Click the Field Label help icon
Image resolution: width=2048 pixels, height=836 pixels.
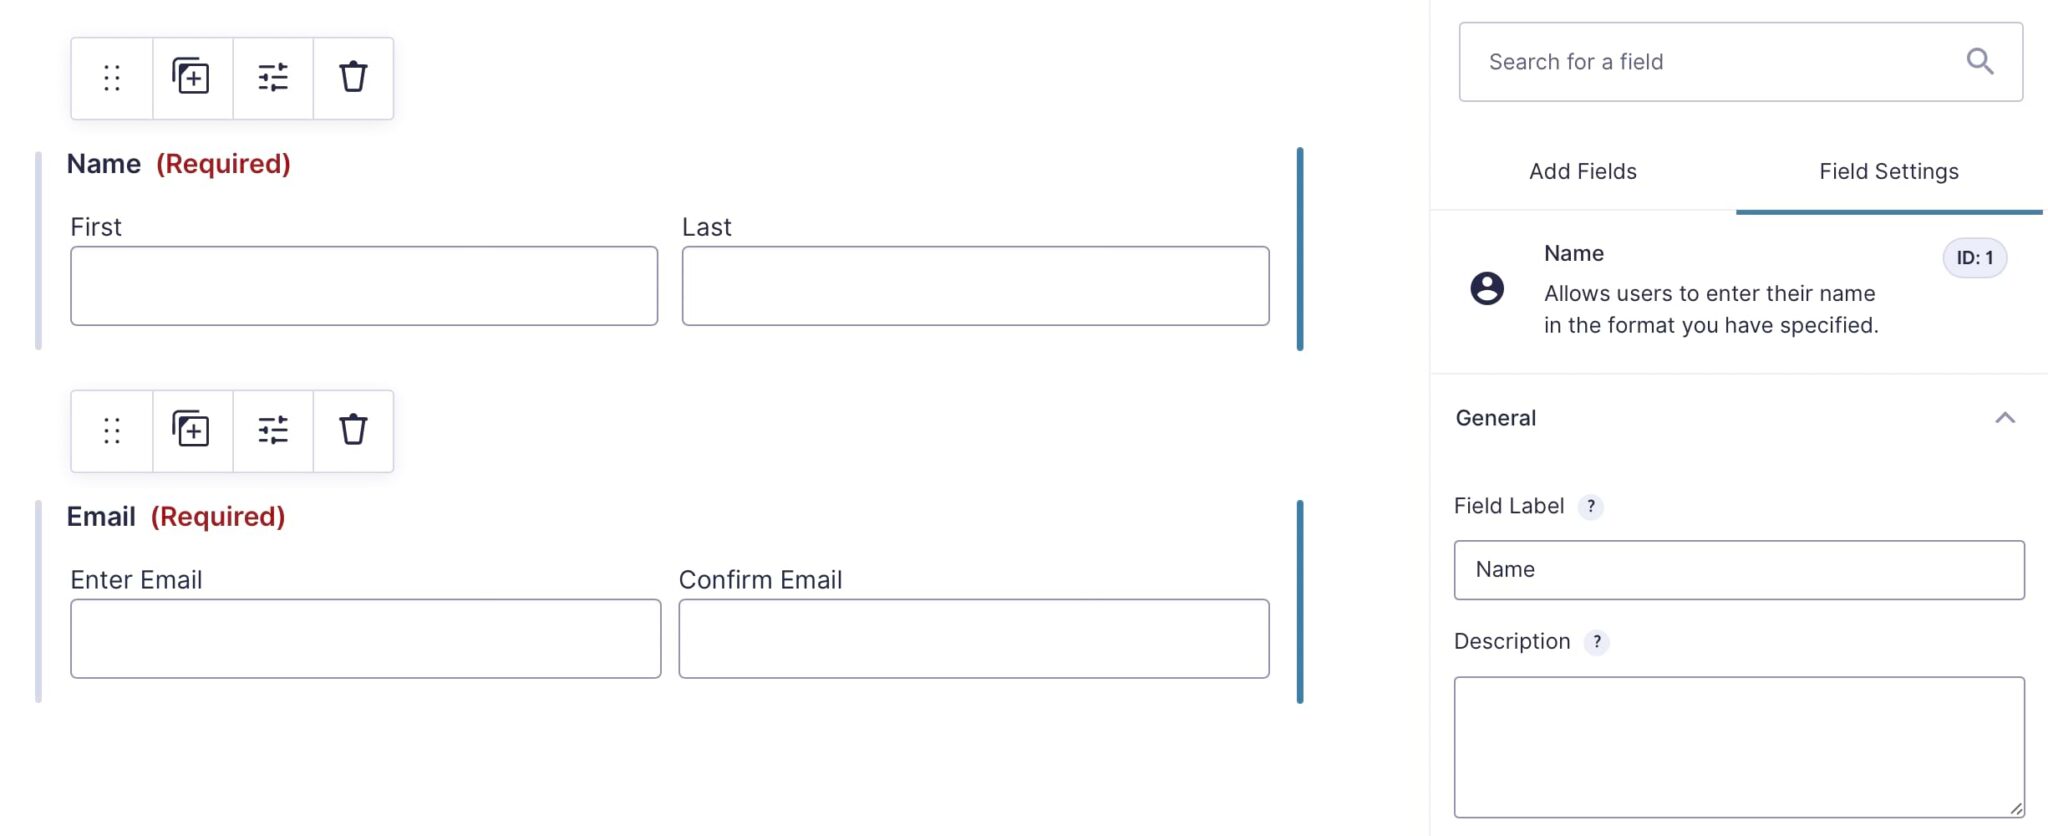pyautogui.click(x=1592, y=507)
